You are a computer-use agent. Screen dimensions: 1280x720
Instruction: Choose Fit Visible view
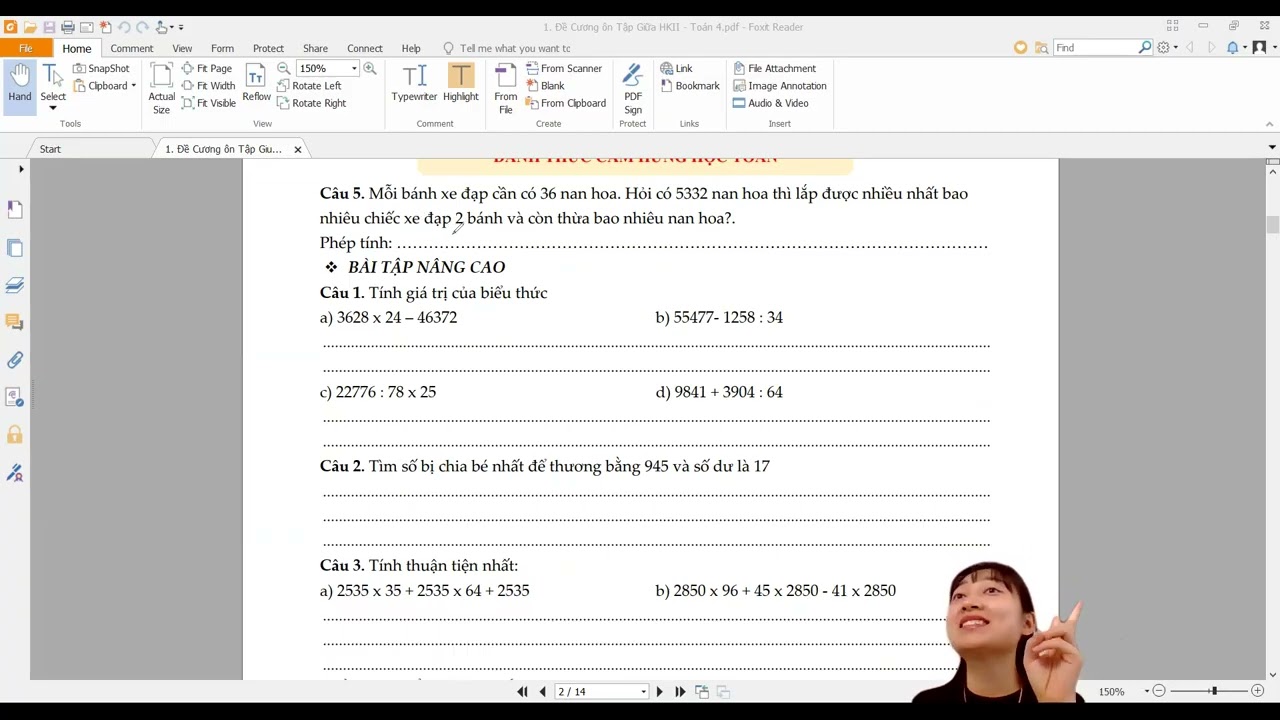click(209, 103)
